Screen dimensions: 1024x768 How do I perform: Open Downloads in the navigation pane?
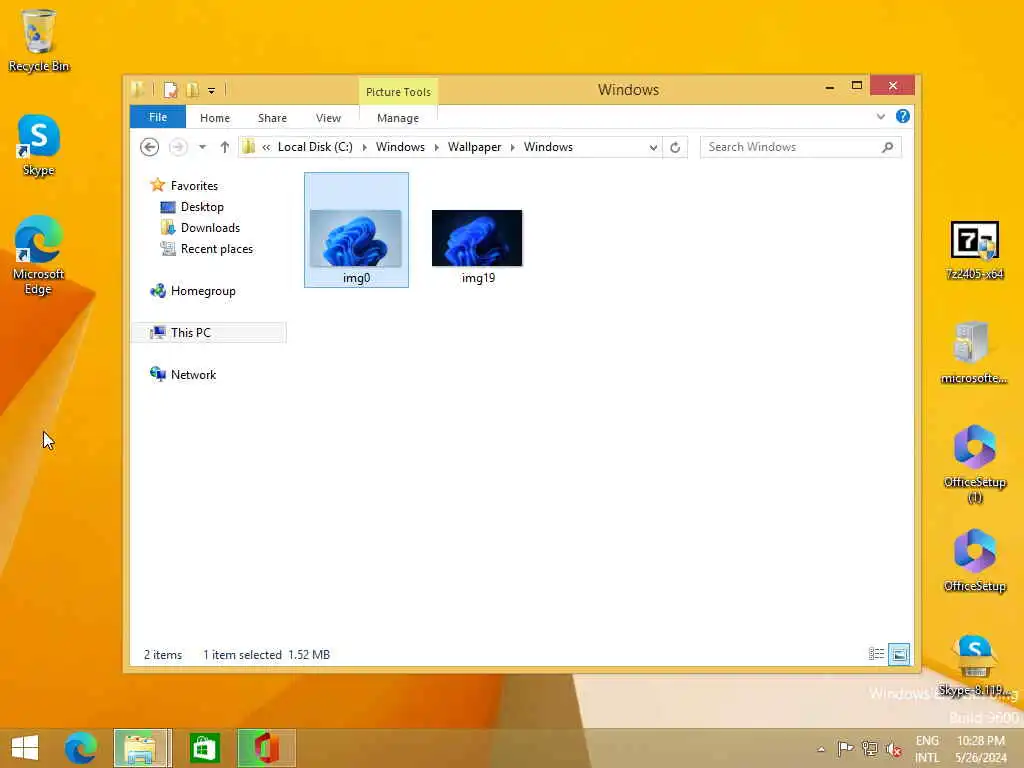[x=210, y=227]
